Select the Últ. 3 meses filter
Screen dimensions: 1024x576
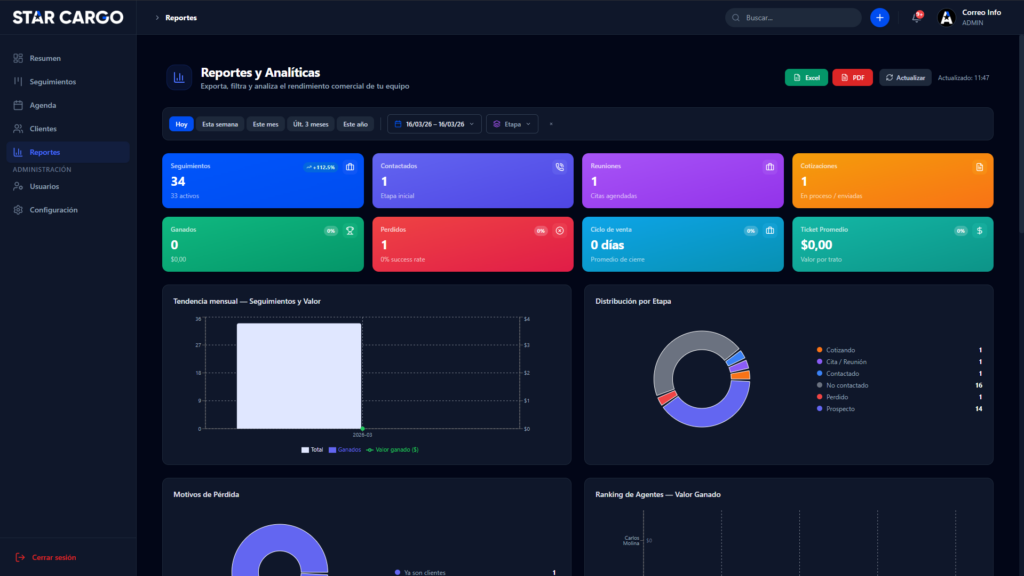click(x=311, y=124)
